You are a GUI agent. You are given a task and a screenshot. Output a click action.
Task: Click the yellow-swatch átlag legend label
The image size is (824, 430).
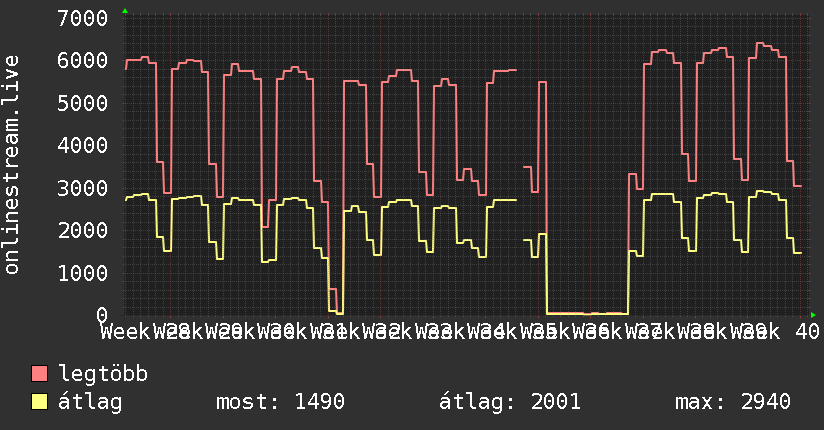click(90, 402)
